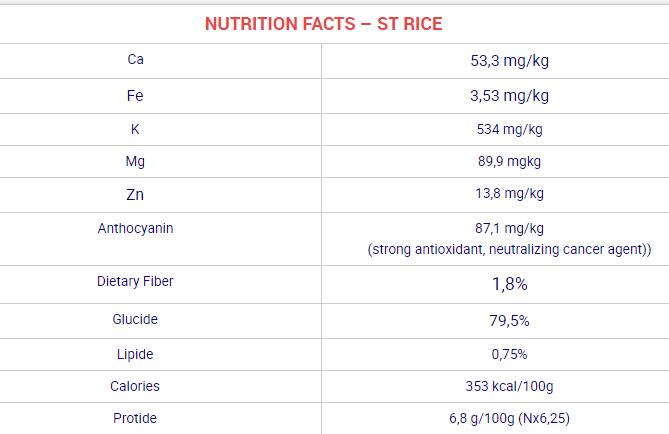Select the Mg row label
Viewport: 669px width, 434px height.
135,161
